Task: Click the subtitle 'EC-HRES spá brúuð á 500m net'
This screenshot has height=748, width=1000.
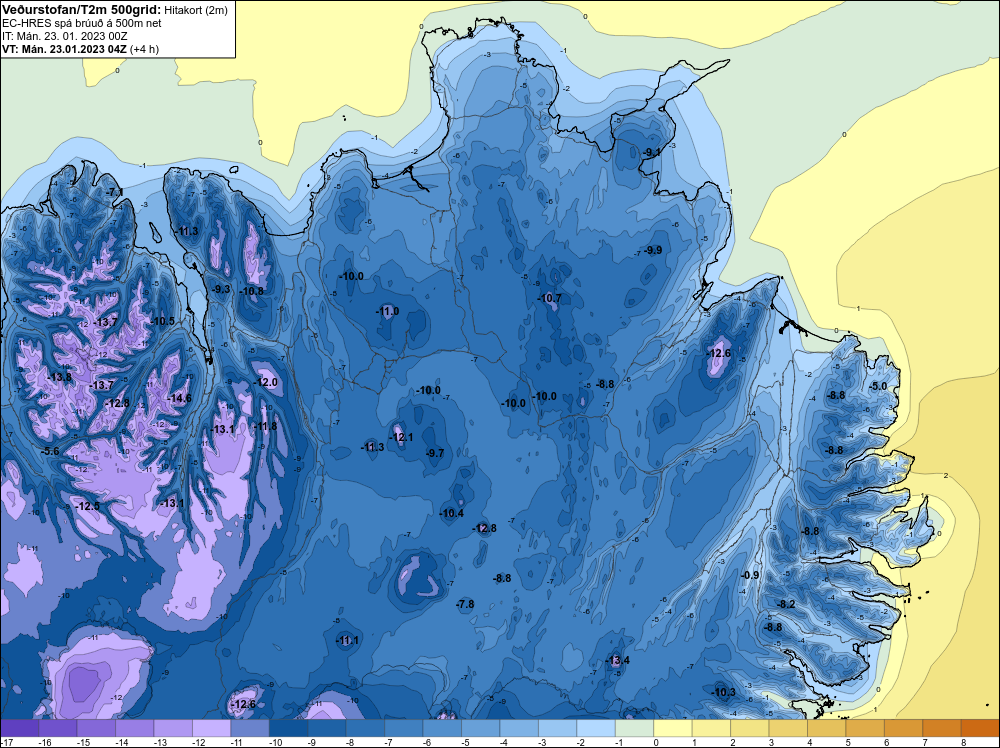Action: click(x=81, y=23)
